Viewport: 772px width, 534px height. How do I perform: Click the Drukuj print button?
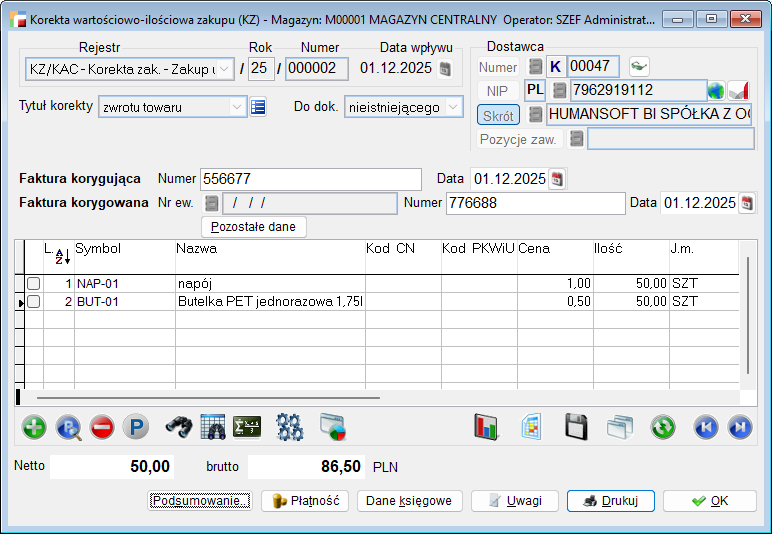point(609,501)
